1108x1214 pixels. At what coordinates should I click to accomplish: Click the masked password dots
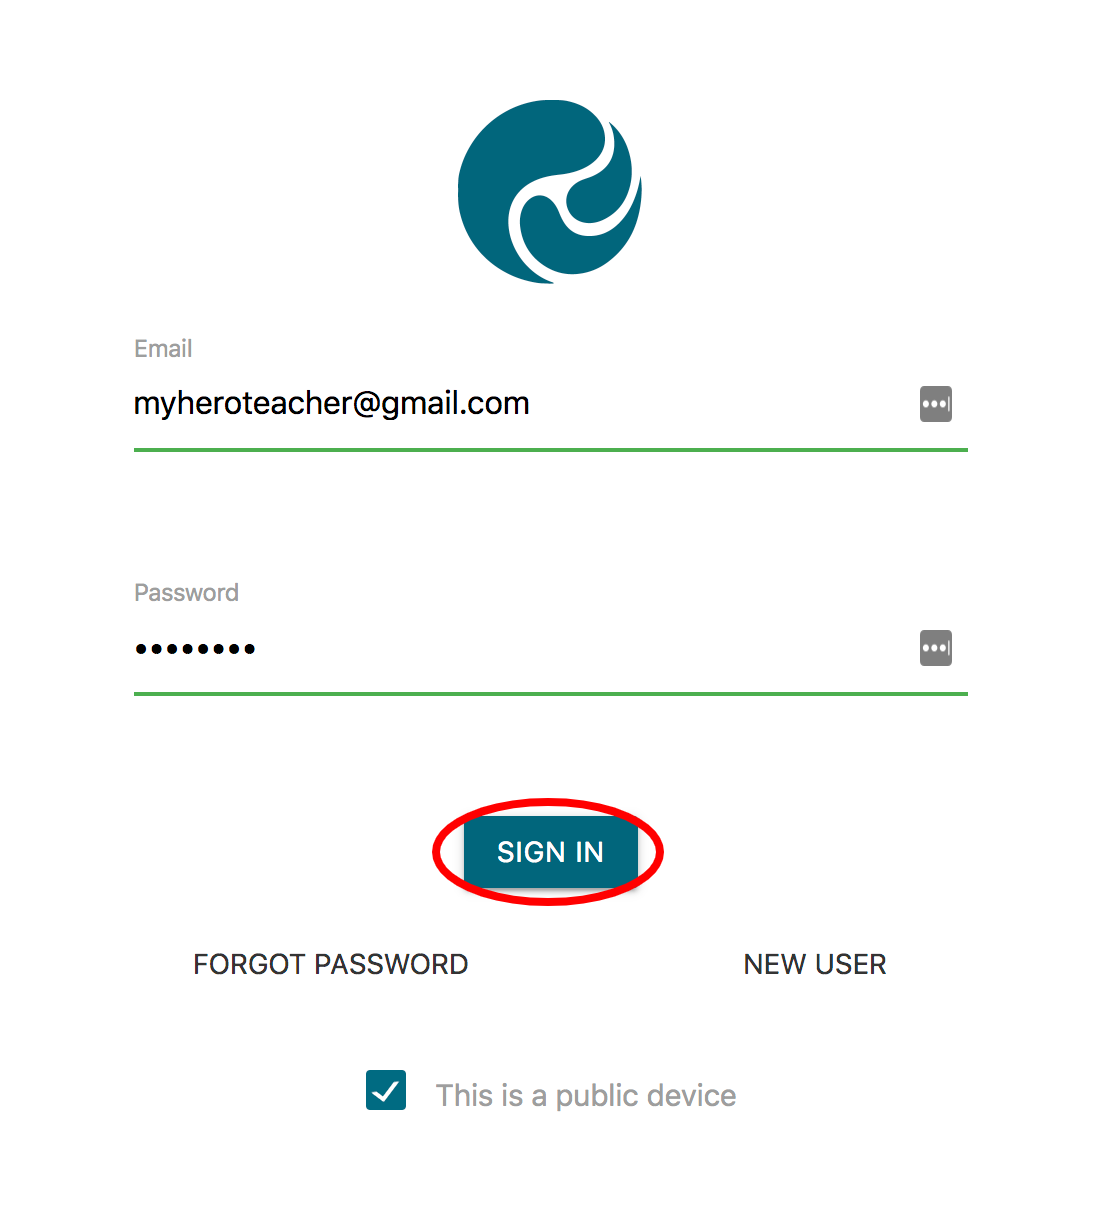[195, 649]
